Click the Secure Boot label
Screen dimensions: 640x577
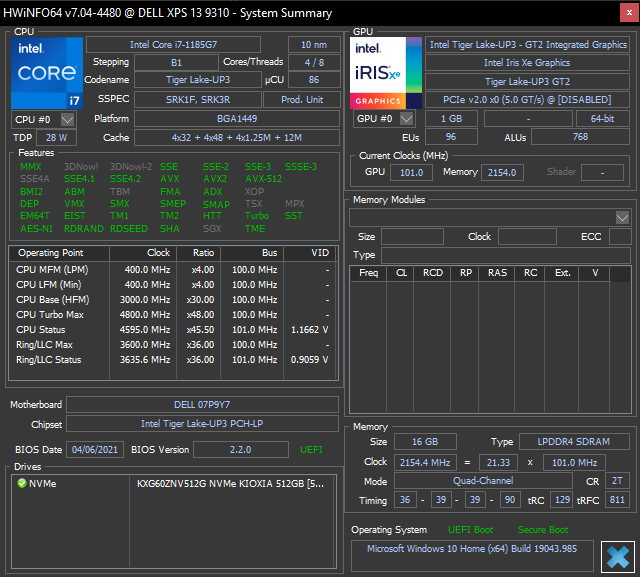(543, 530)
